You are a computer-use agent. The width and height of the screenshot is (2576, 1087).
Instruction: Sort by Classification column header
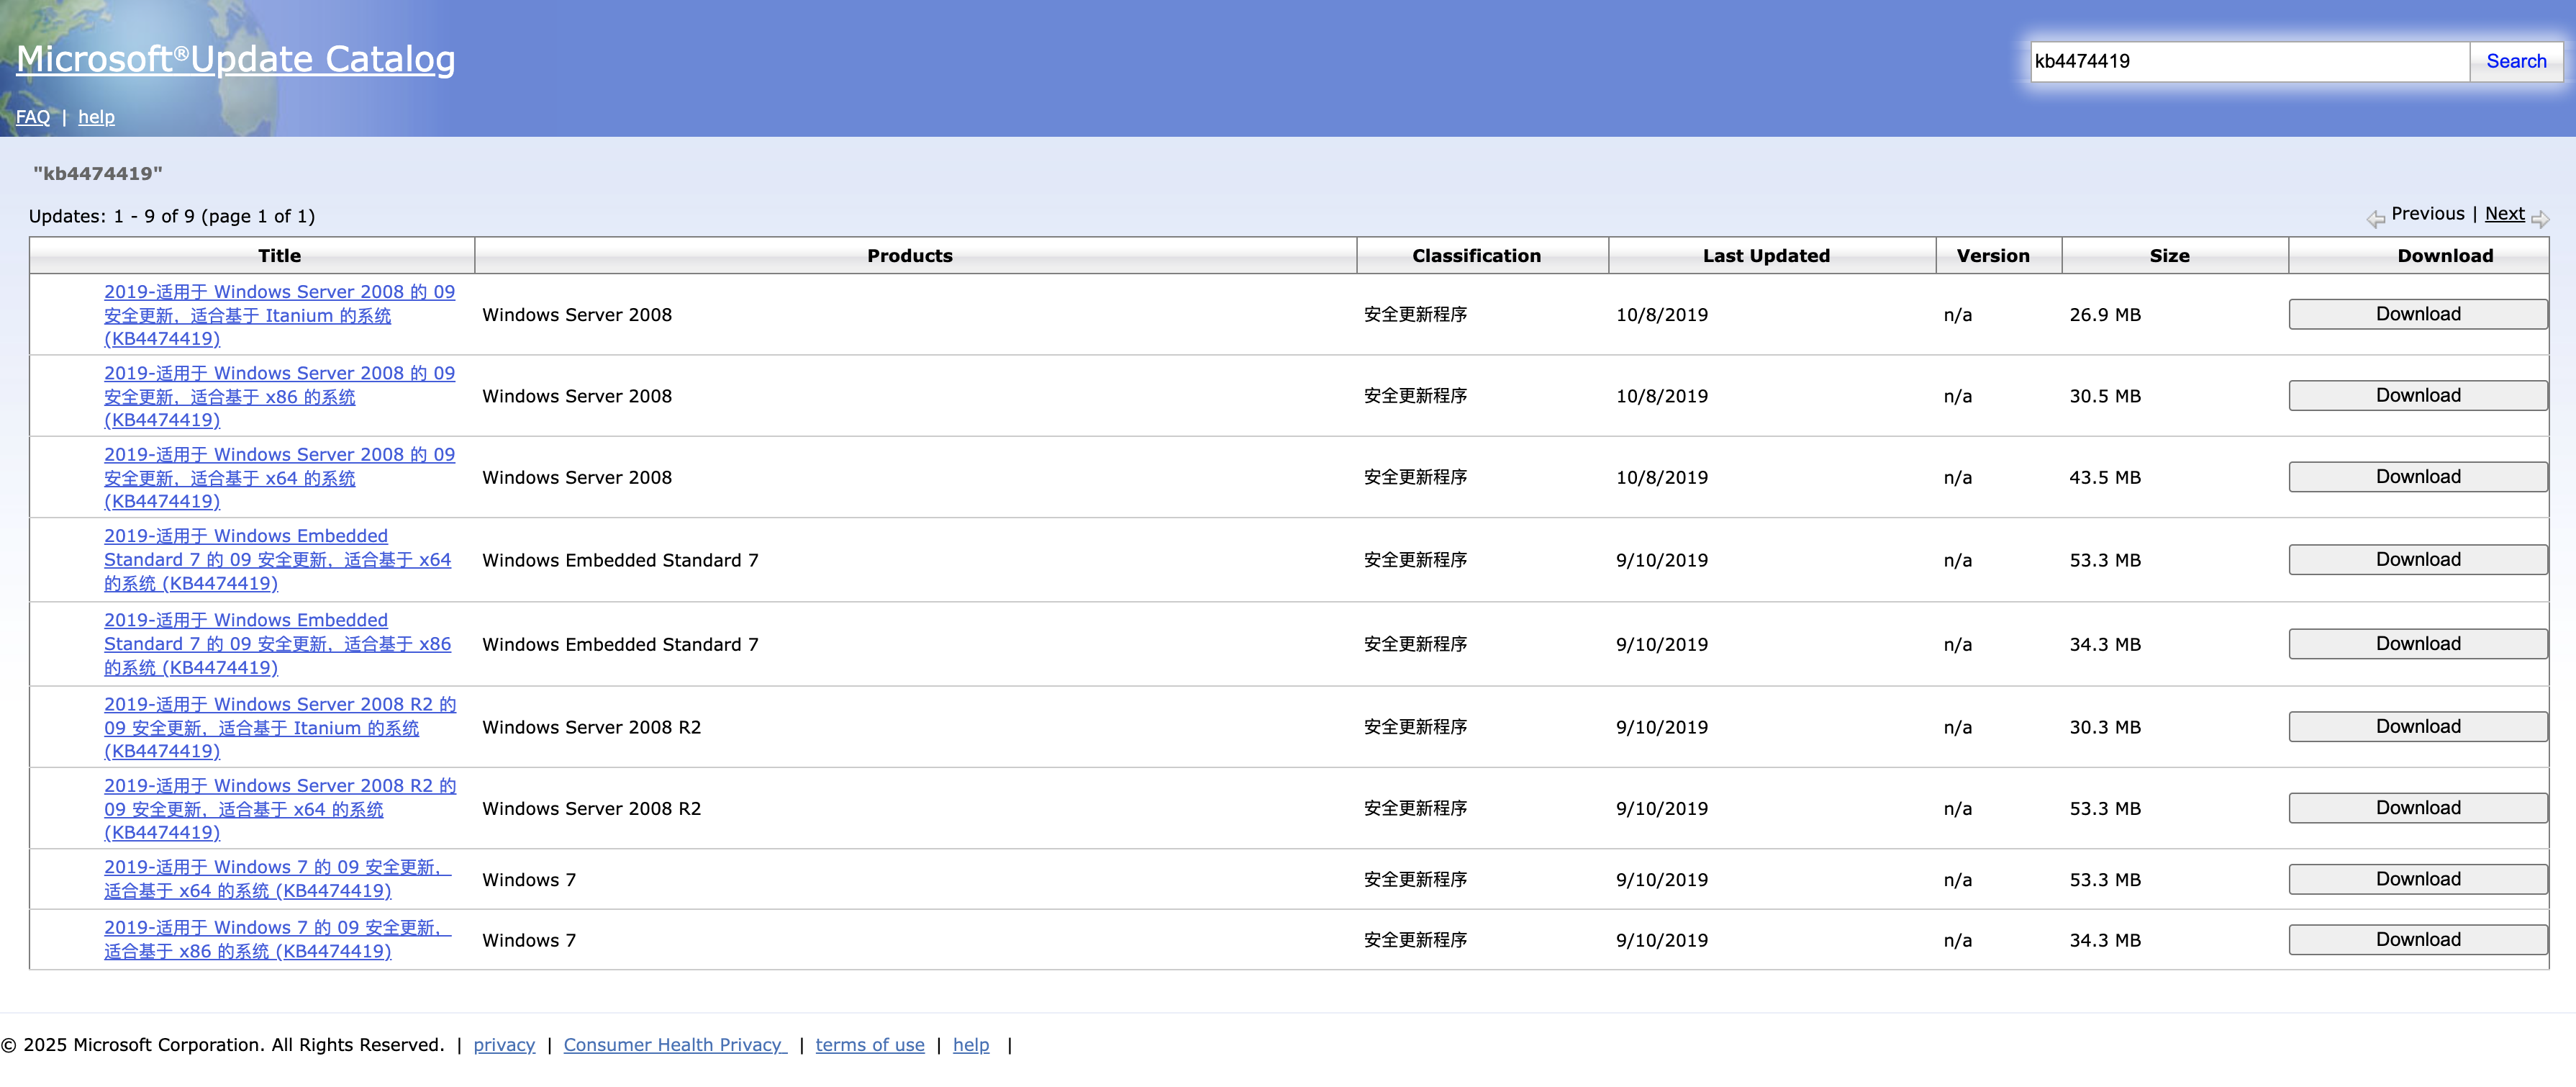coord(1476,256)
